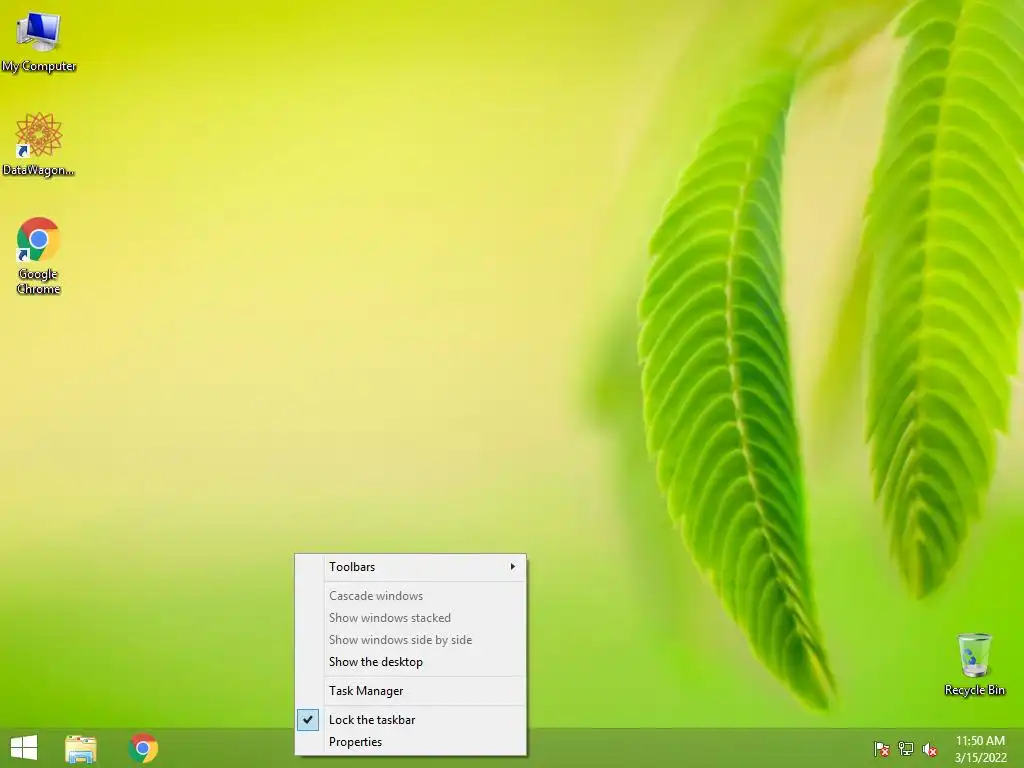Select the Google Chrome desktop shortcut
This screenshot has width=1024, height=768.
(x=38, y=256)
